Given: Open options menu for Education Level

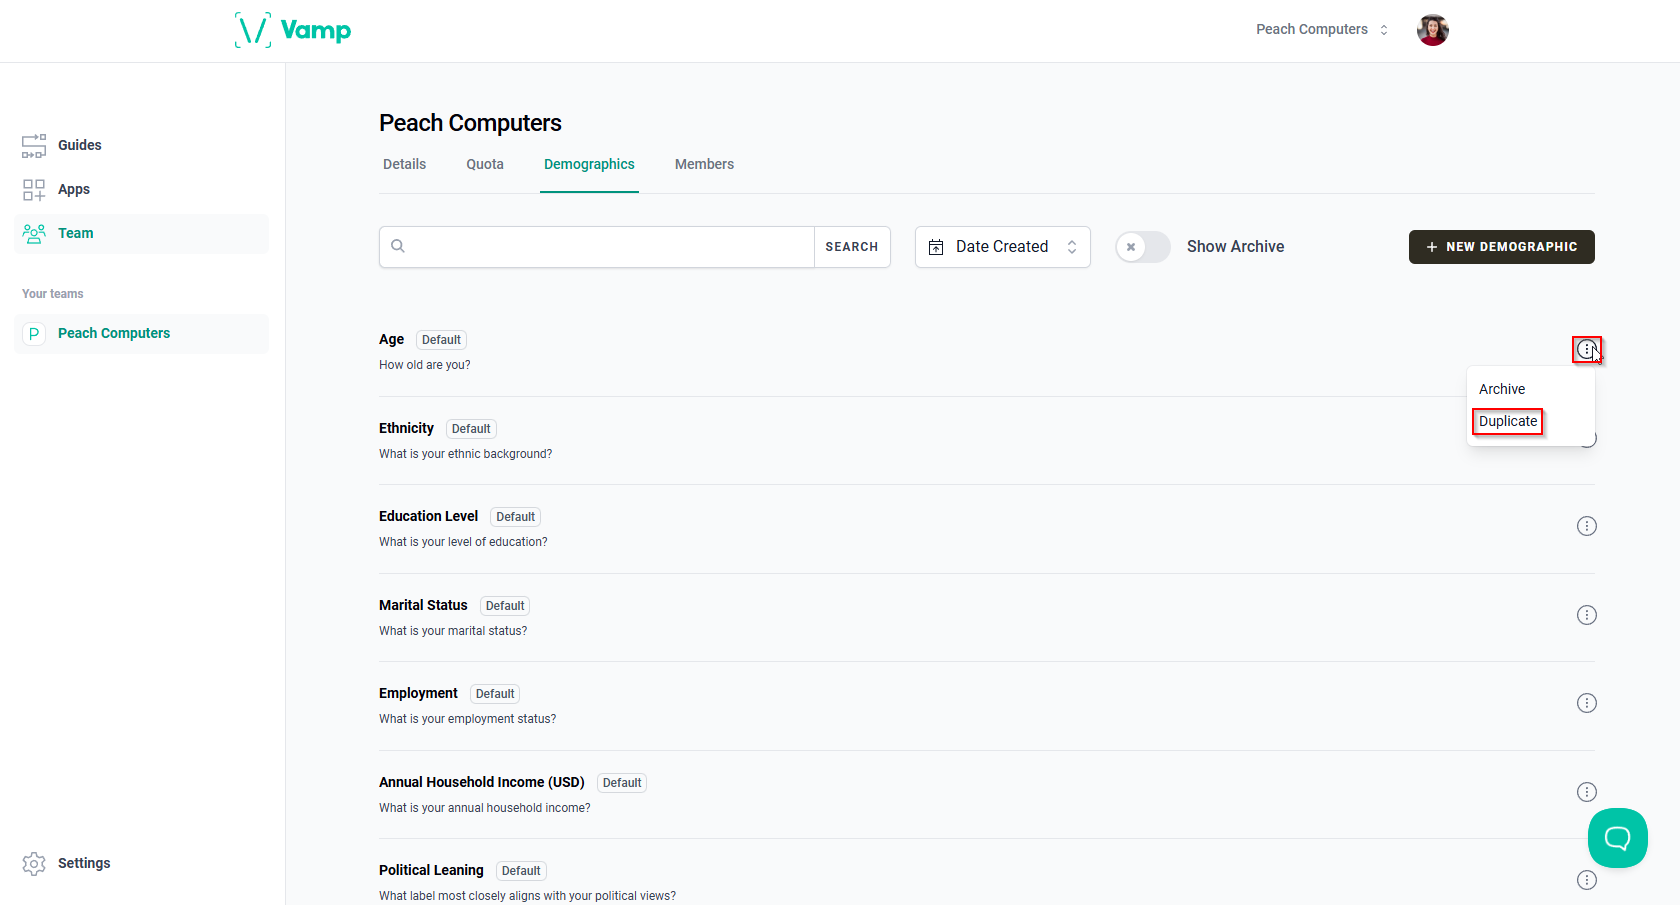Looking at the screenshot, I should [x=1587, y=526].
